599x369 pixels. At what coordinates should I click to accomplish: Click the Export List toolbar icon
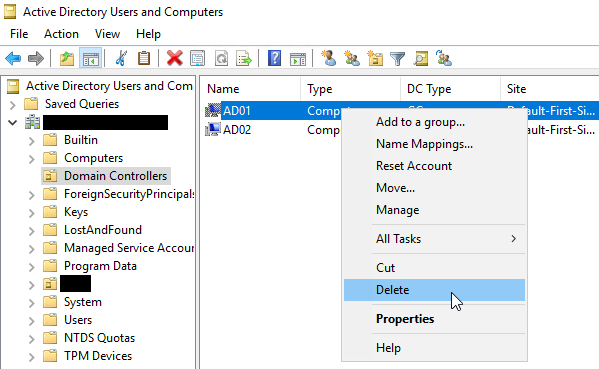click(244, 58)
